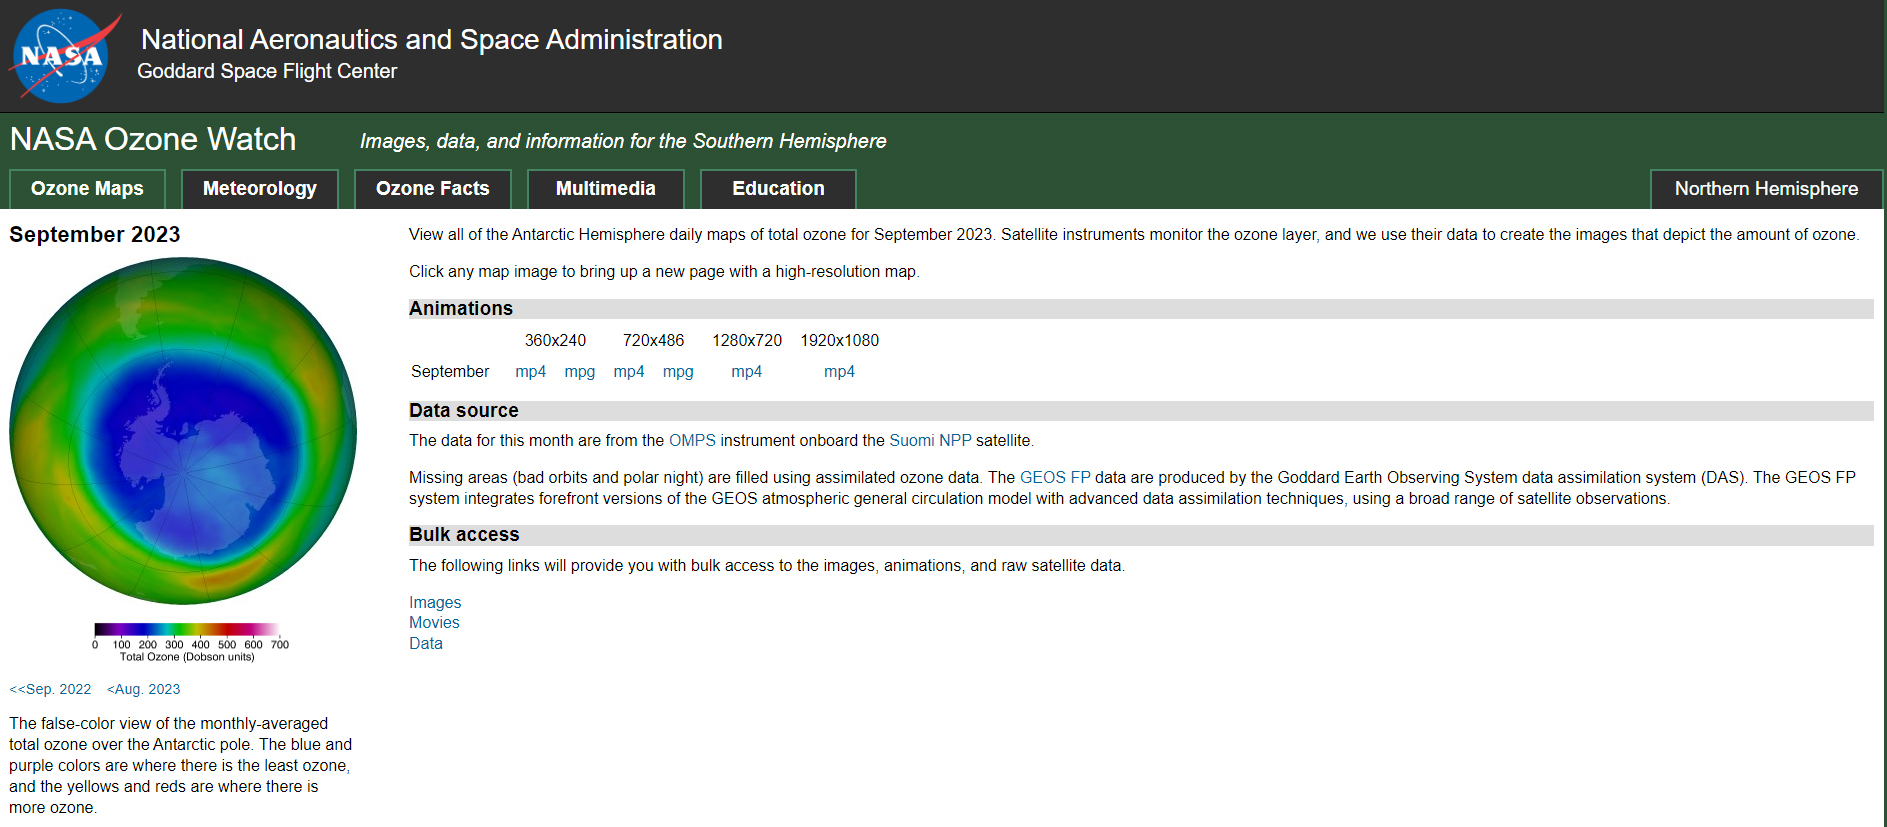The width and height of the screenshot is (1887, 827).
Task: Go to previous month Aug. 2023
Action: coord(144,689)
